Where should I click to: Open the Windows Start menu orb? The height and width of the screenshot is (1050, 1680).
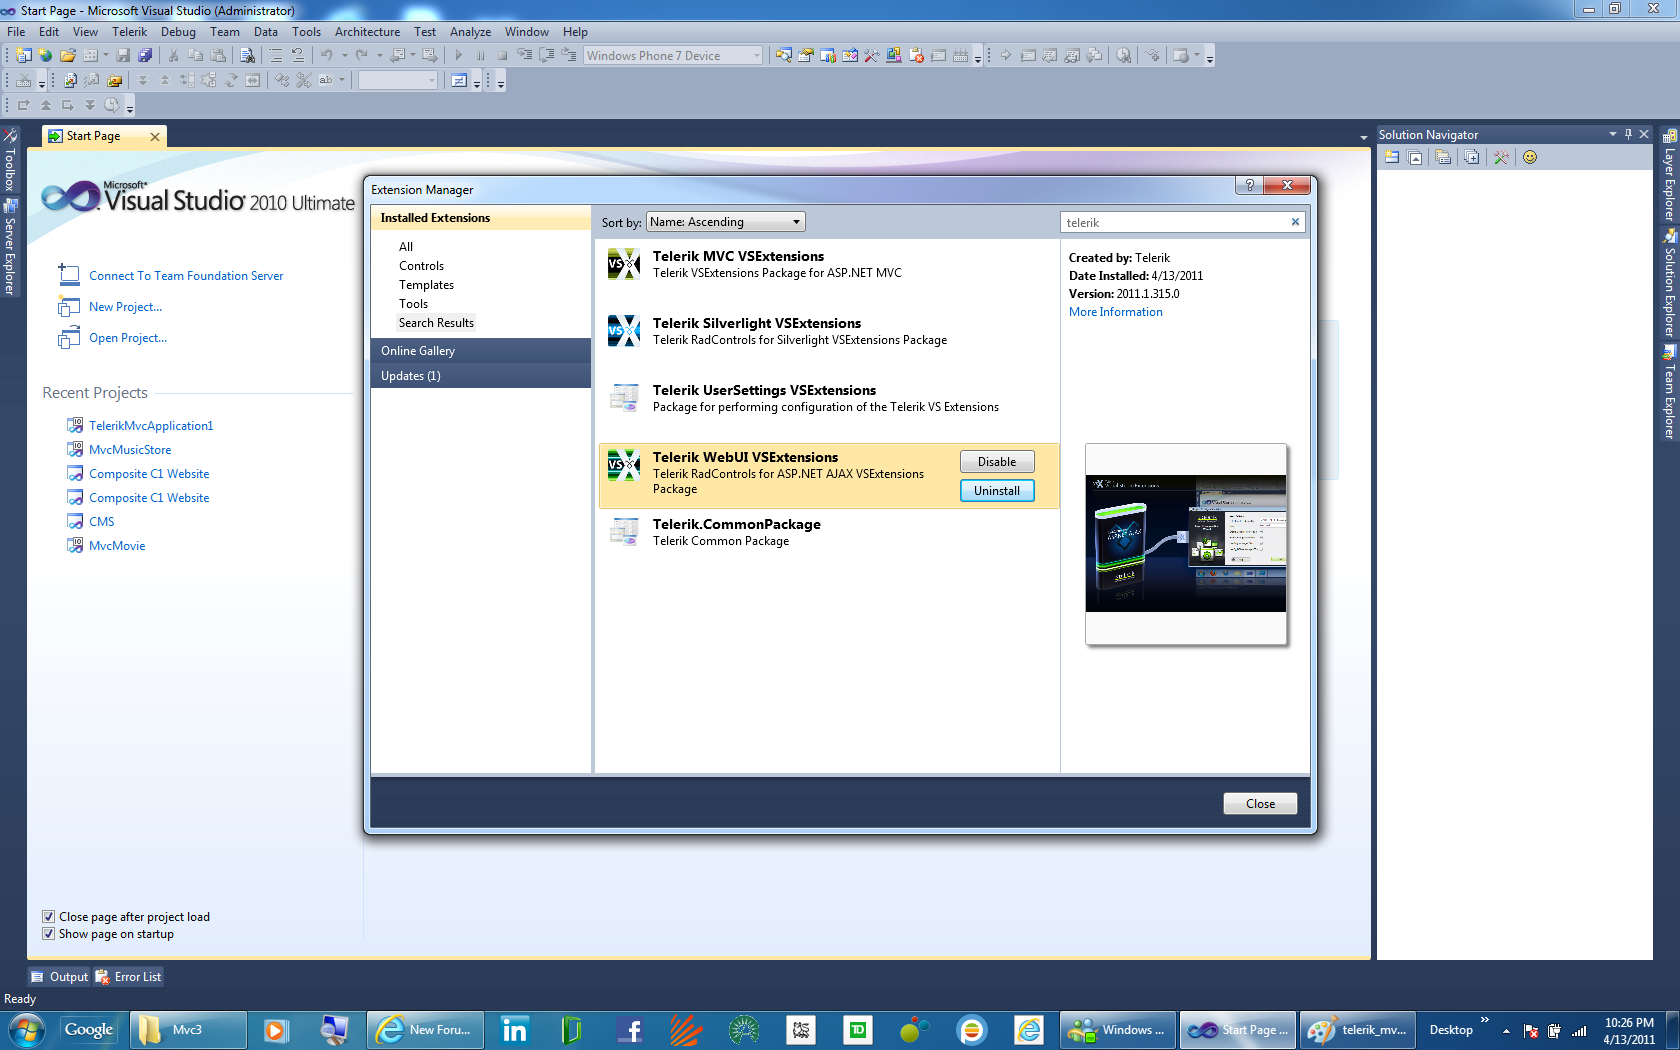(26, 1030)
